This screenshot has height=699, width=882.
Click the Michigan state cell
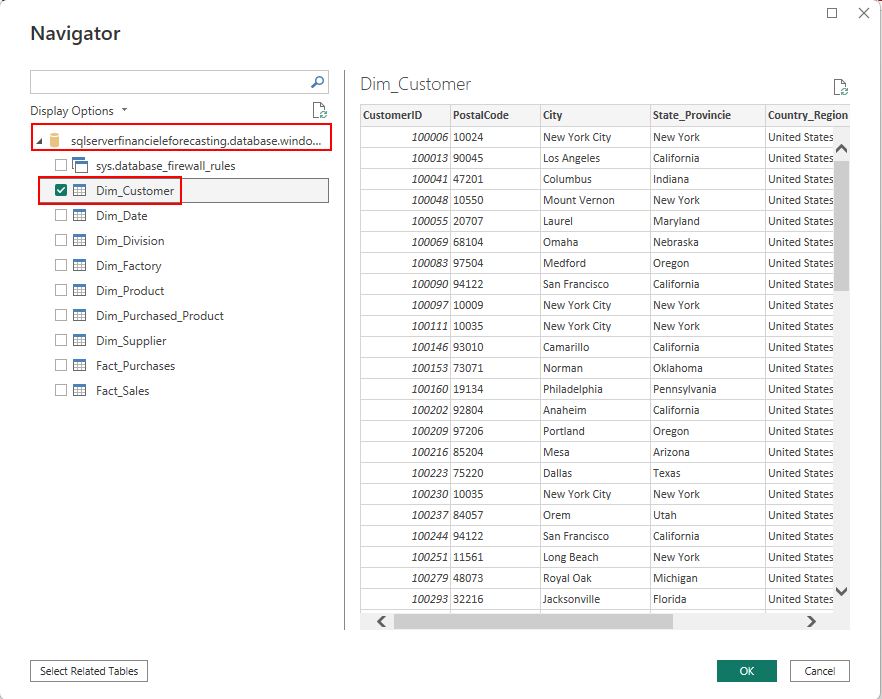[x=708, y=578]
